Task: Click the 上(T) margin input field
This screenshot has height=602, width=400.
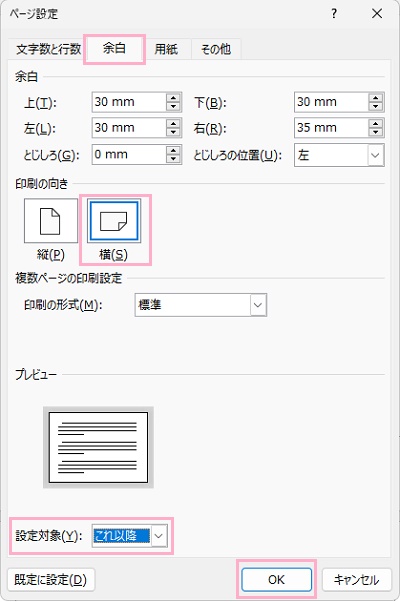Action: pyautogui.click(x=129, y=102)
